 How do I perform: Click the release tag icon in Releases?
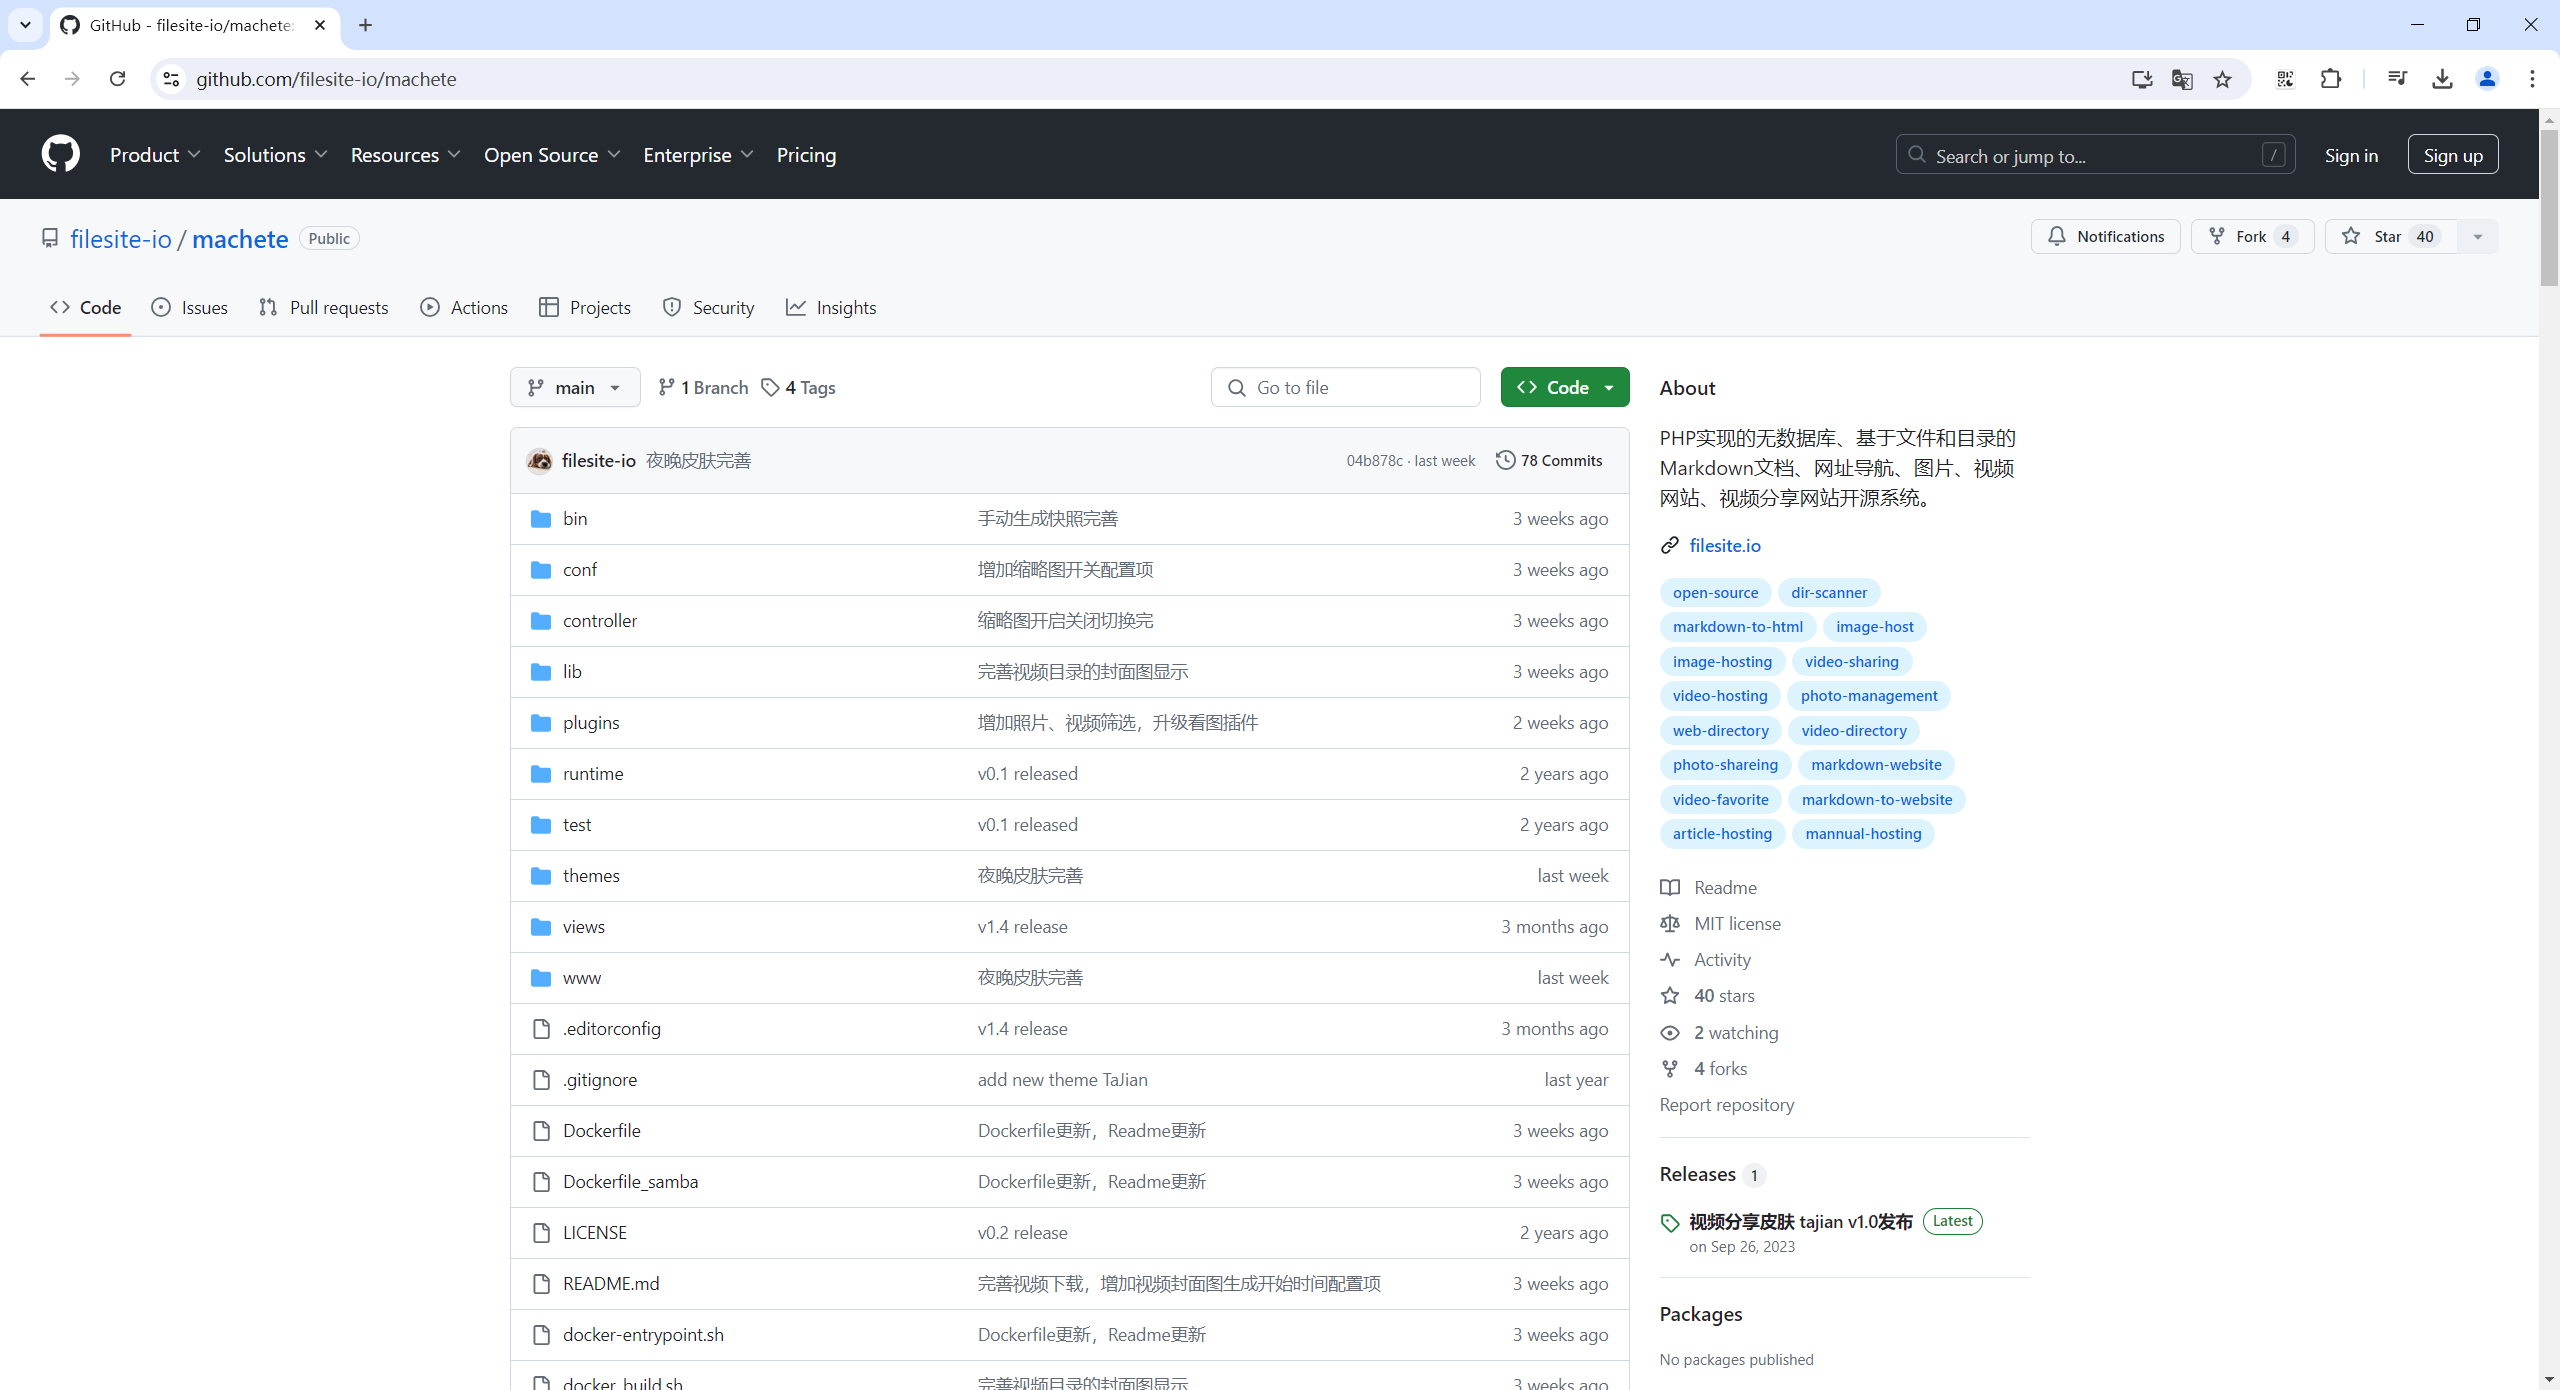point(1670,1223)
